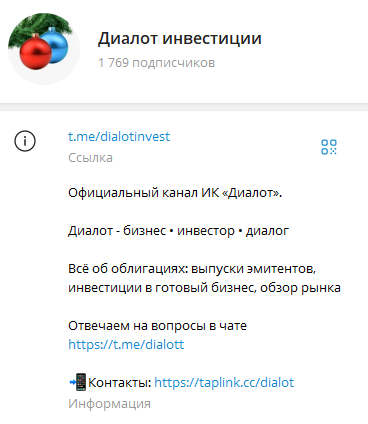Click the text Всё об облигациях: выпуски эмитентов
The width and height of the screenshot is (368, 424).
point(192,269)
